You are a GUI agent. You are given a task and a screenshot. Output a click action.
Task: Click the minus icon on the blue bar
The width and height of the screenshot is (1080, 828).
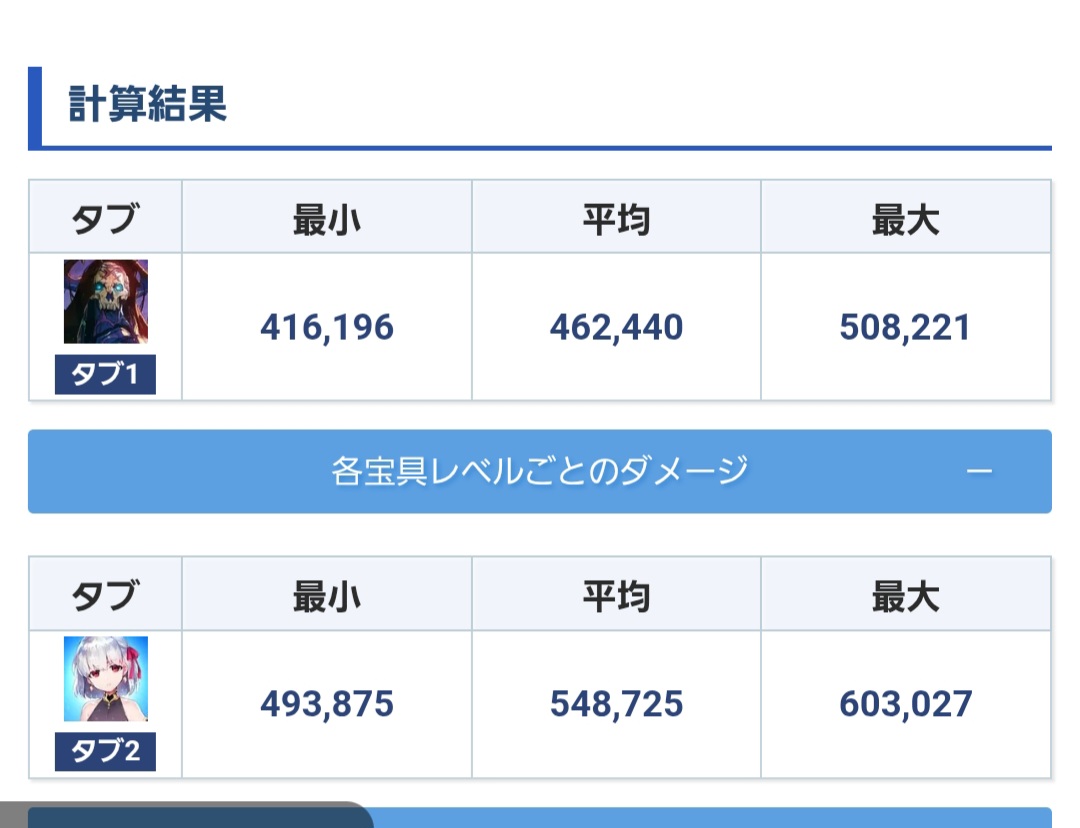point(979,471)
